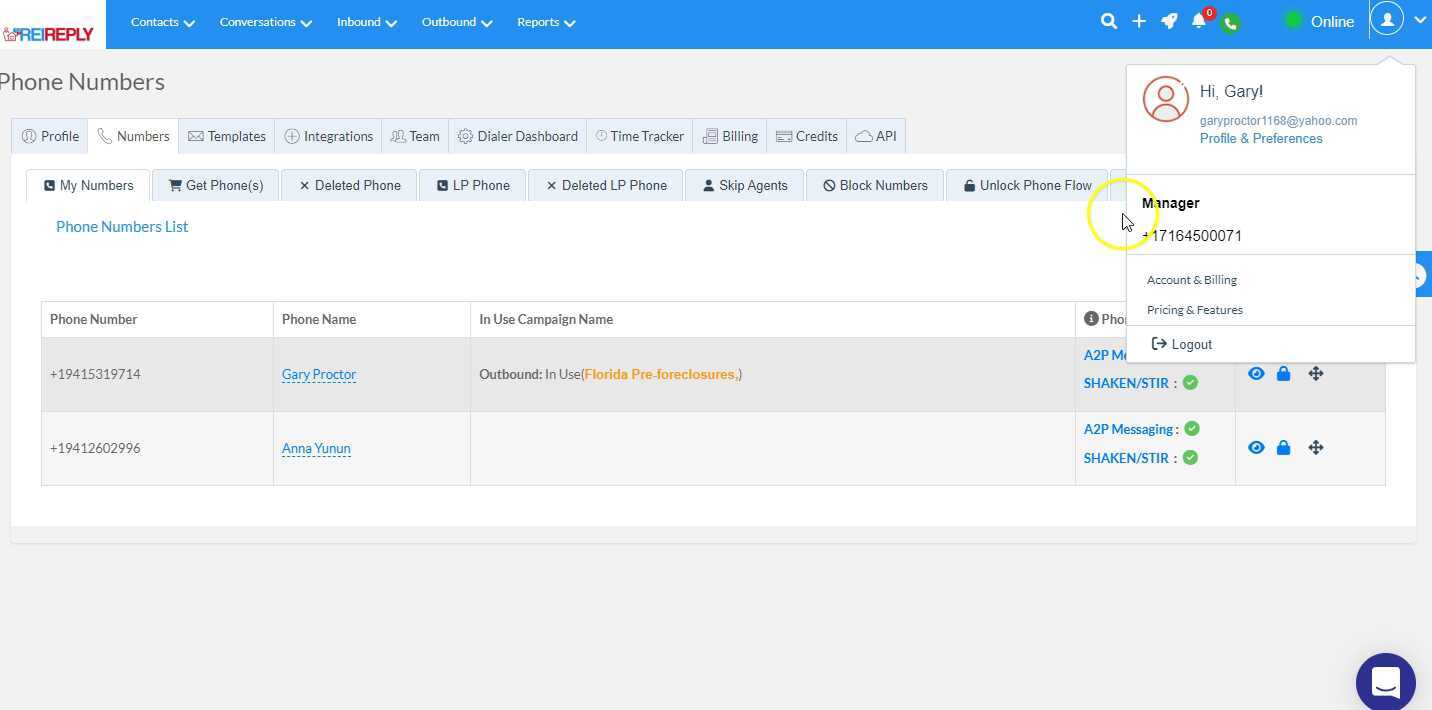Viewport: 1432px width, 710px height.
Task: Switch to the Billing tab
Action: click(730, 136)
